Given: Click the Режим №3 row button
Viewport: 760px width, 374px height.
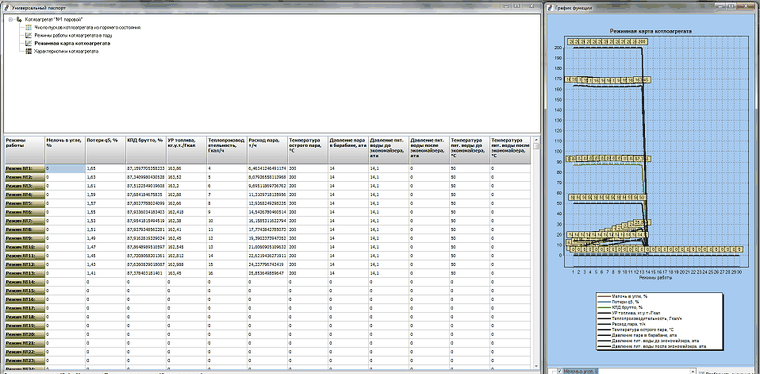Looking at the screenshot, I should (x=25, y=186).
